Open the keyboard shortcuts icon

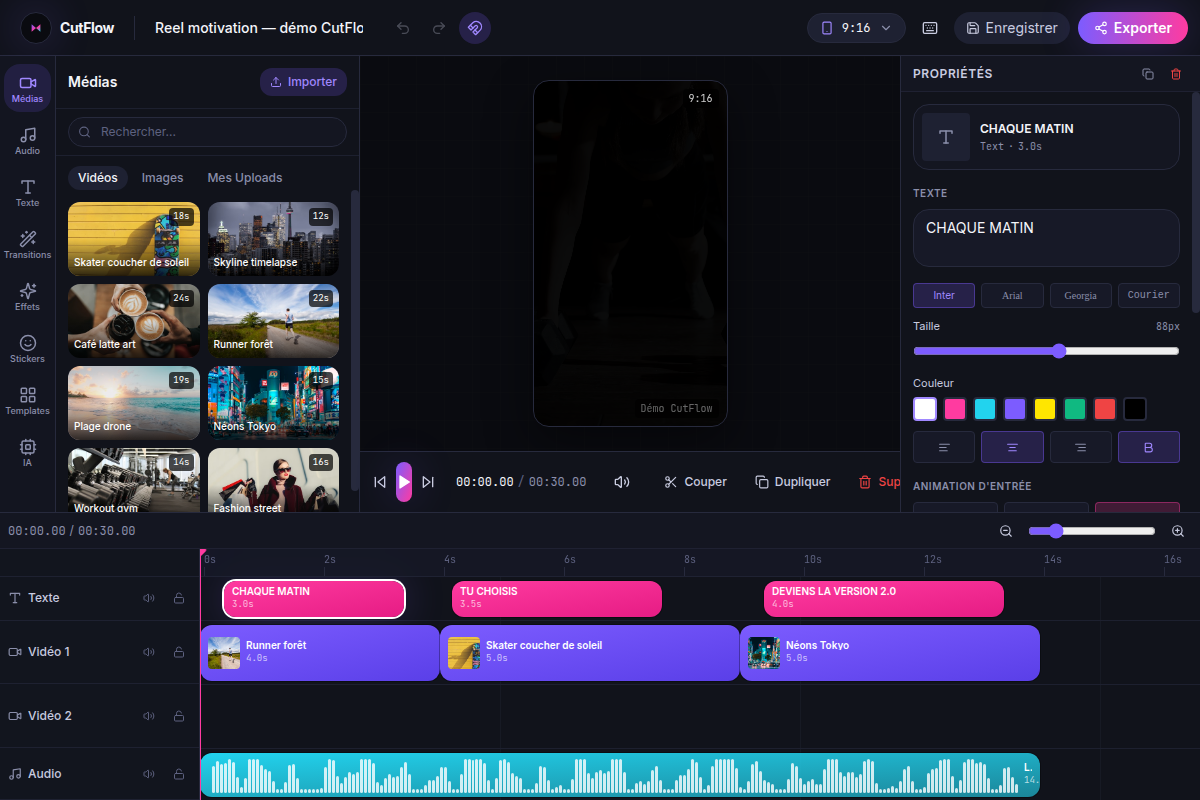(930, 28)
